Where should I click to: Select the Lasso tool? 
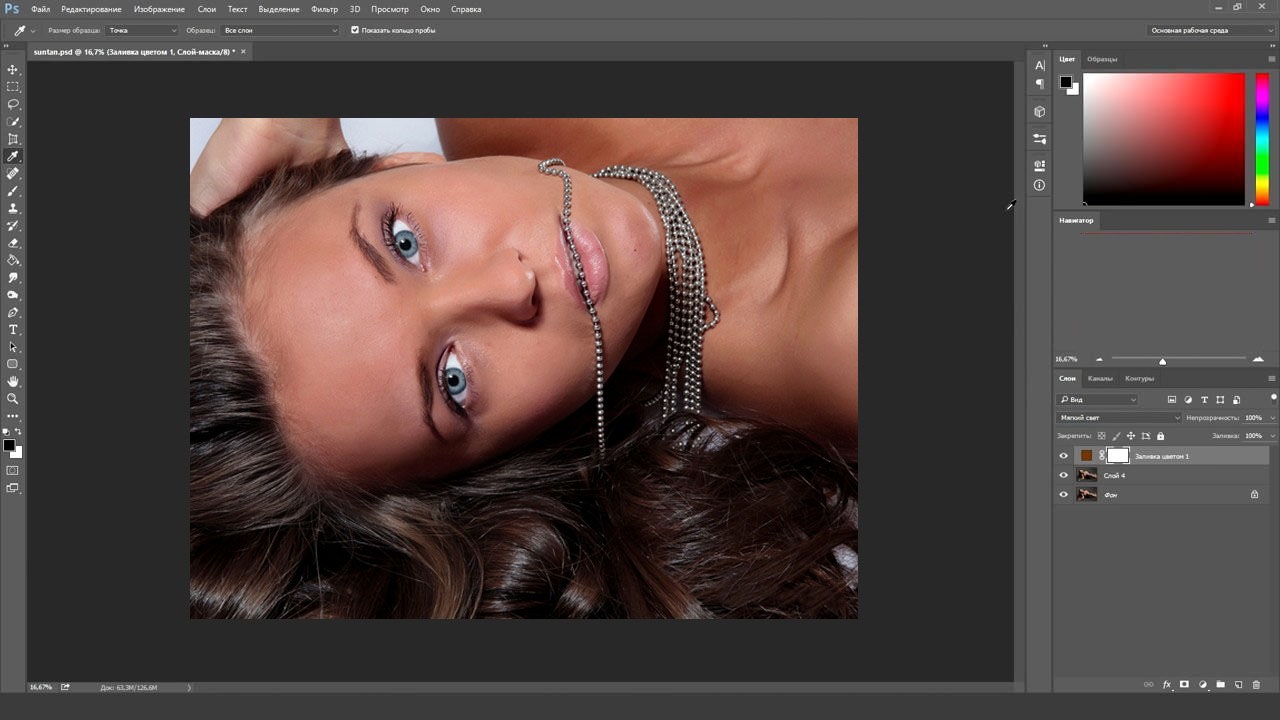[x=13, y=104]
